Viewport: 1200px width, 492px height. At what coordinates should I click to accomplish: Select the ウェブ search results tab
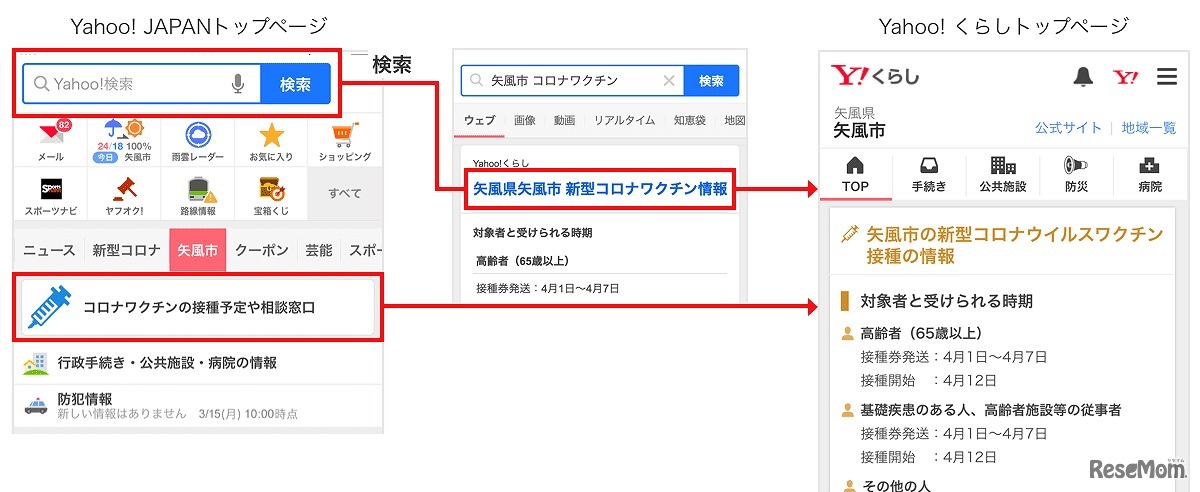click(x=479, y=120)
